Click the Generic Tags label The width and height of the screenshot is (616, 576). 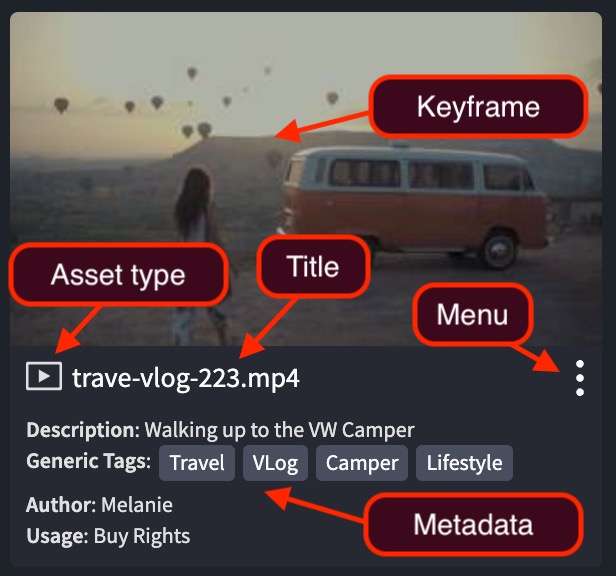(88, 461)
